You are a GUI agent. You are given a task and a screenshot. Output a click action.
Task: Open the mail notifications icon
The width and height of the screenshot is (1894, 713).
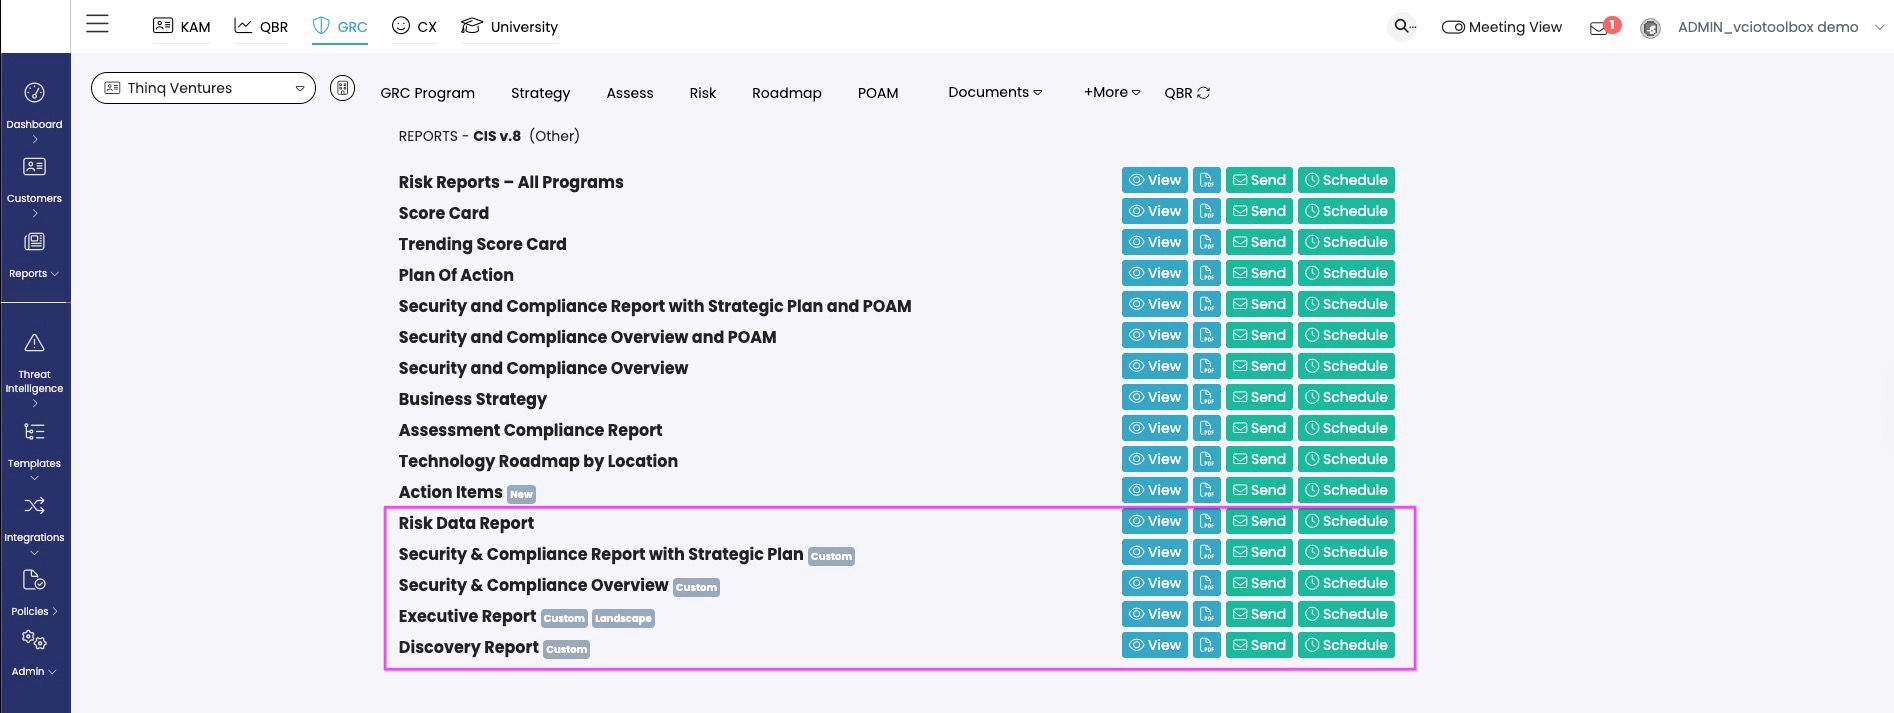[x=1599, y=28]
